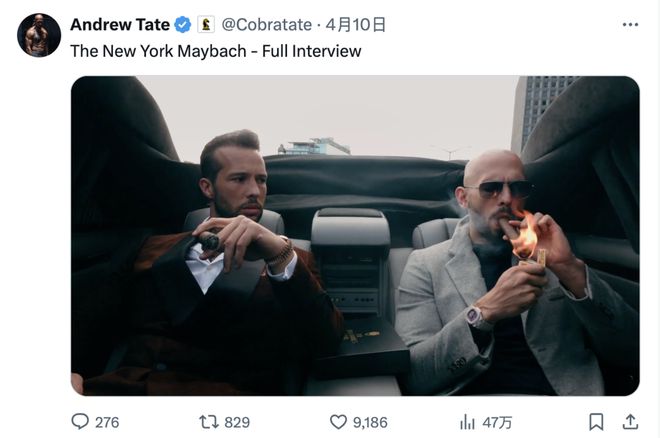Screen dimensions: 660x438
Task: Expand the three-dot more options menu
Action: [630, 25]
